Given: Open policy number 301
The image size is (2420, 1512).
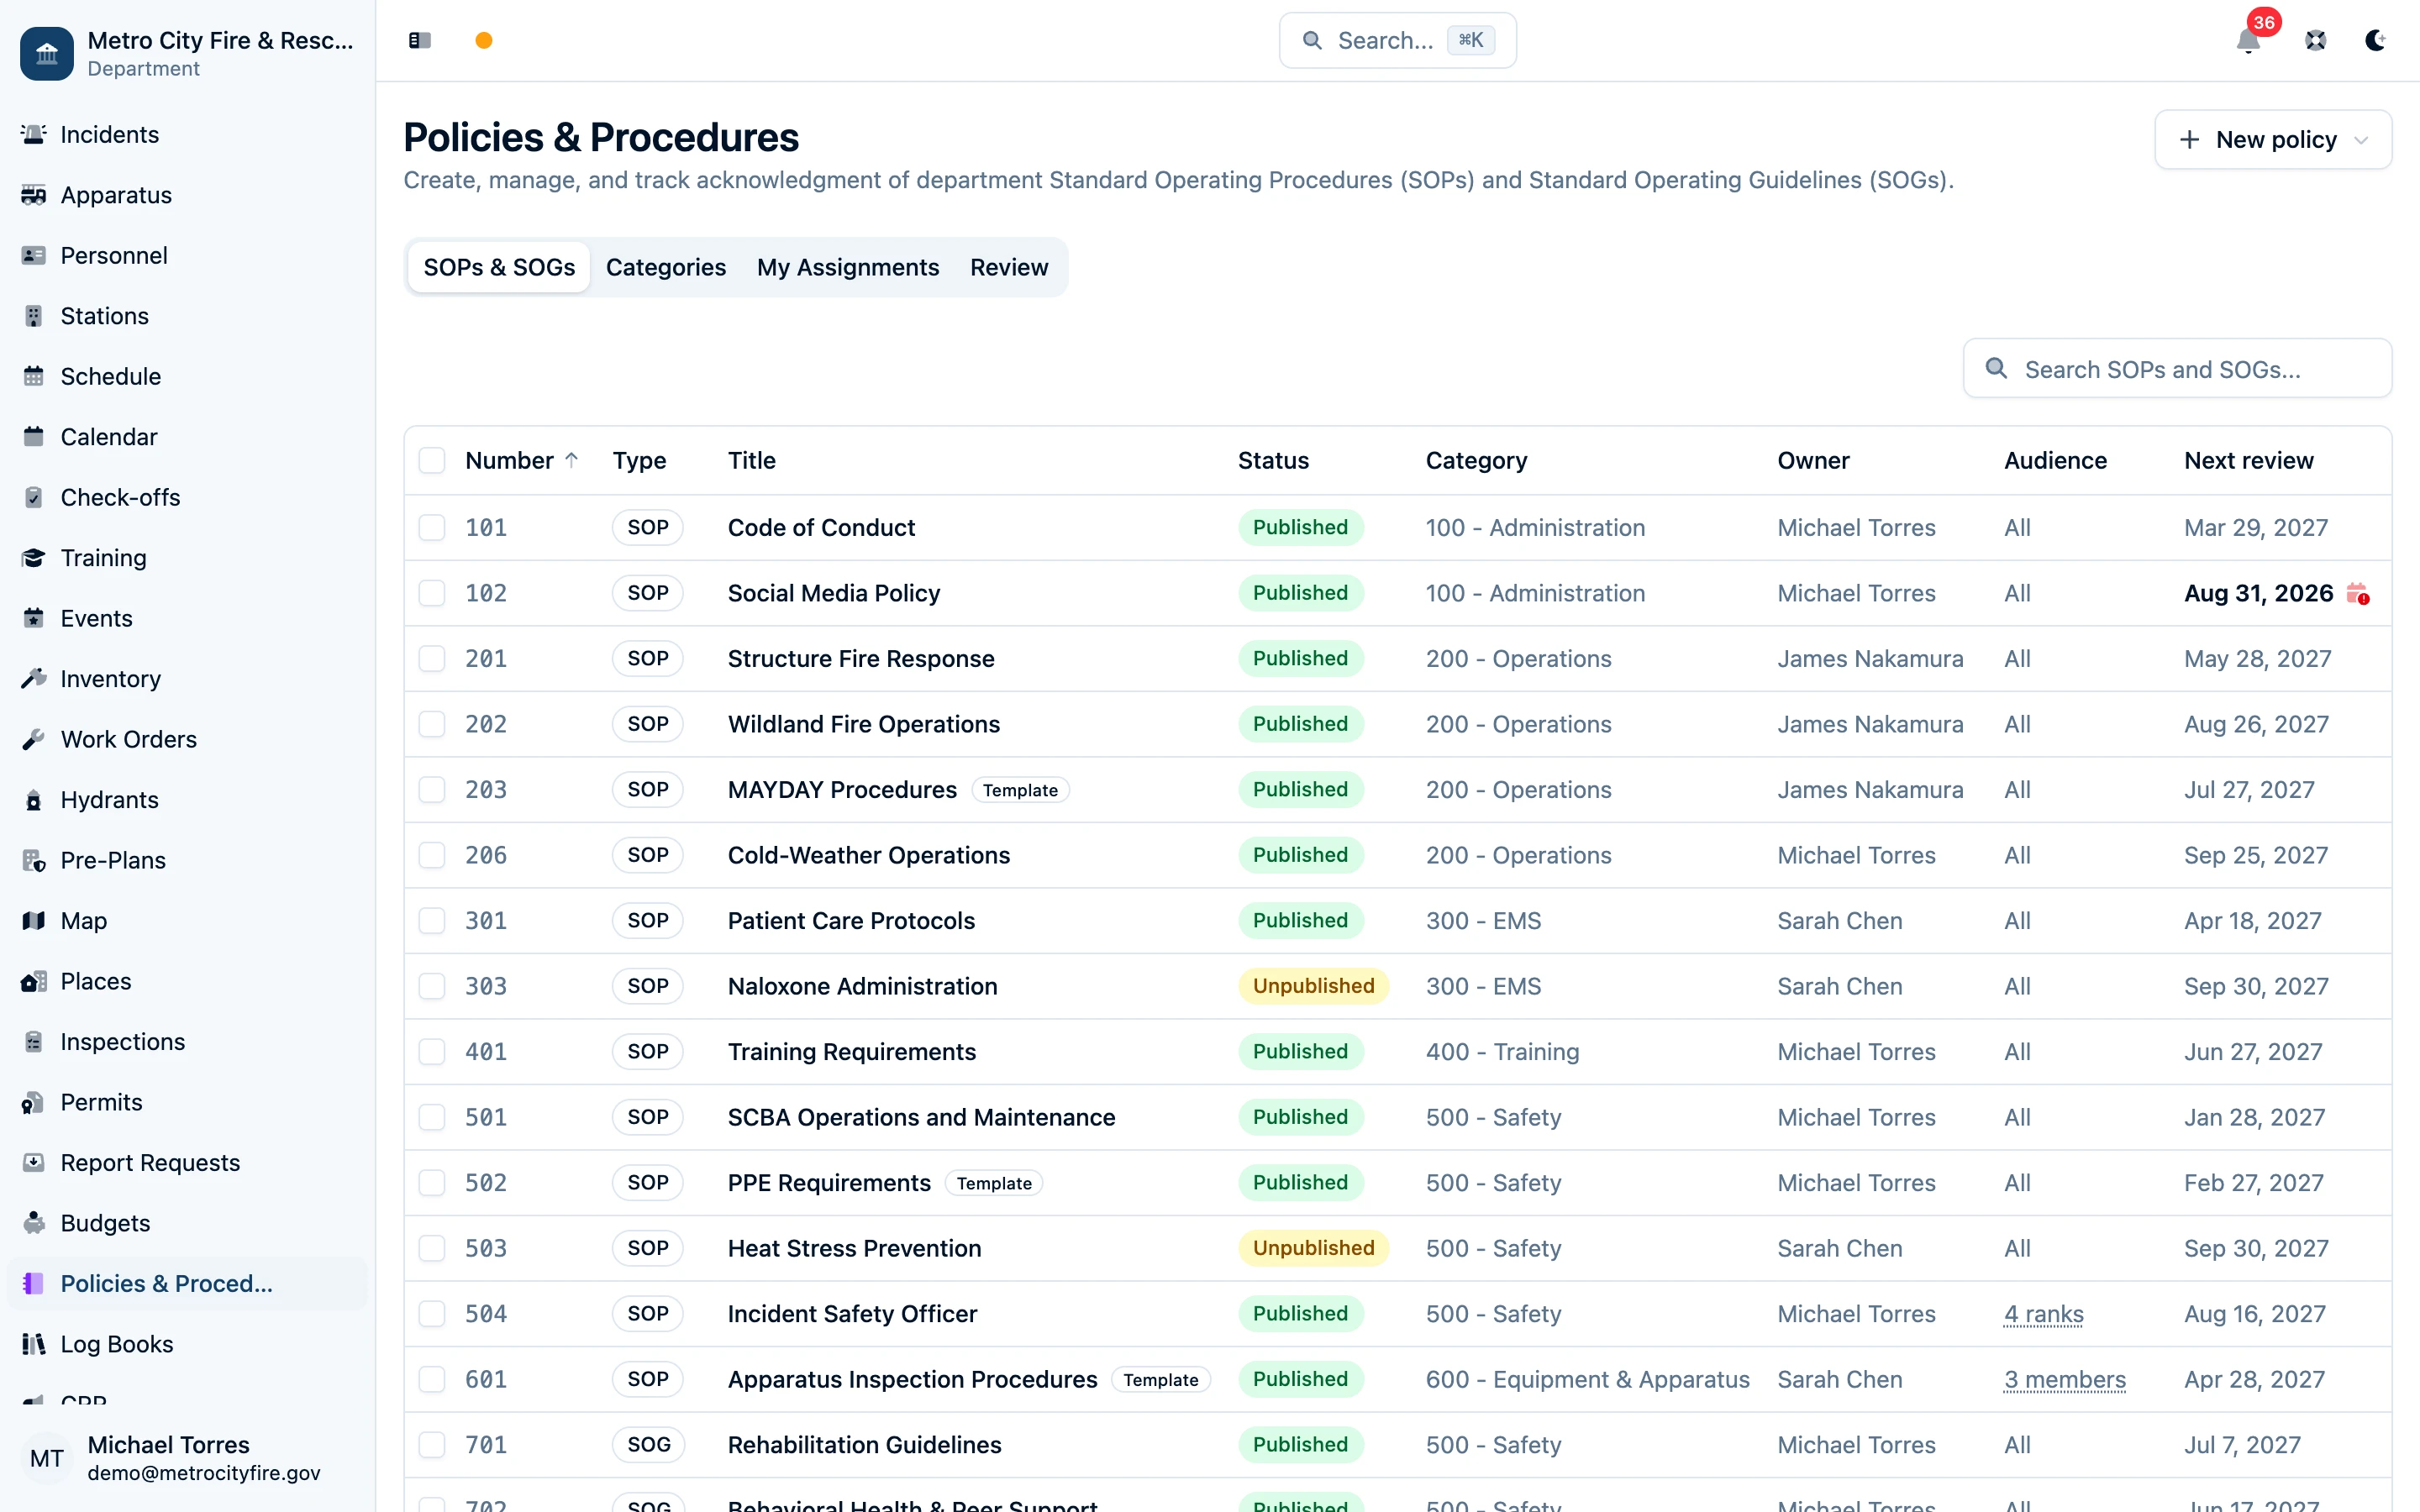Looking at the screenshot, I should [x=486, y=921].
